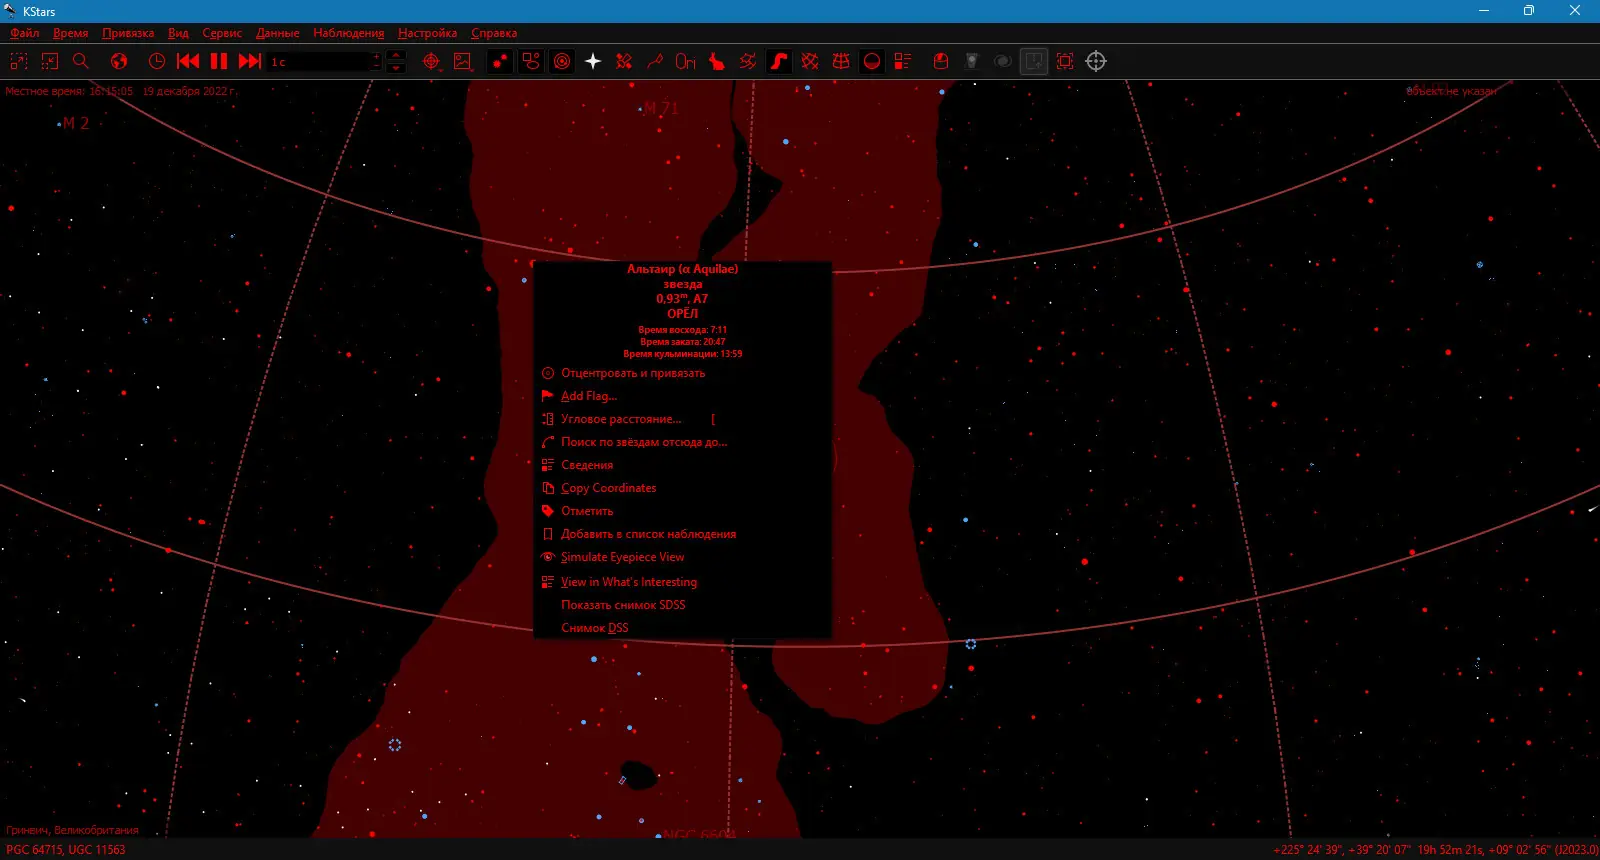Toggle opaque ground icon

(x=872, y=61)
